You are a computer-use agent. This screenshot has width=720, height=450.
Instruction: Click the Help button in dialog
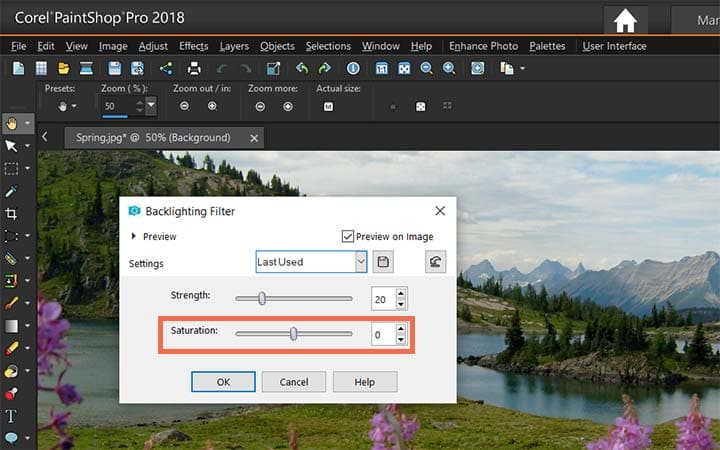pyautogui.click(x=365, y=382)
